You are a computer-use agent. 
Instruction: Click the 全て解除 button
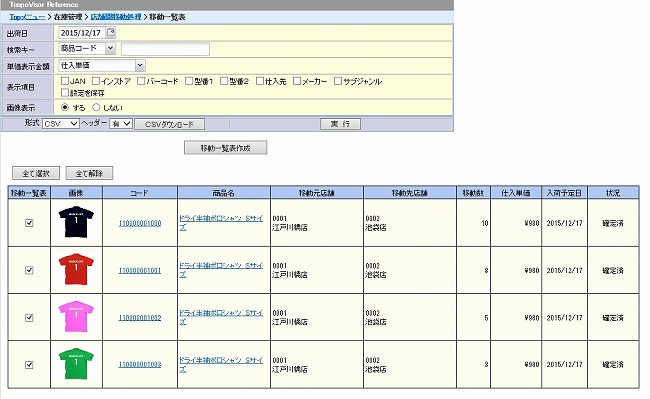click(90, 173)
